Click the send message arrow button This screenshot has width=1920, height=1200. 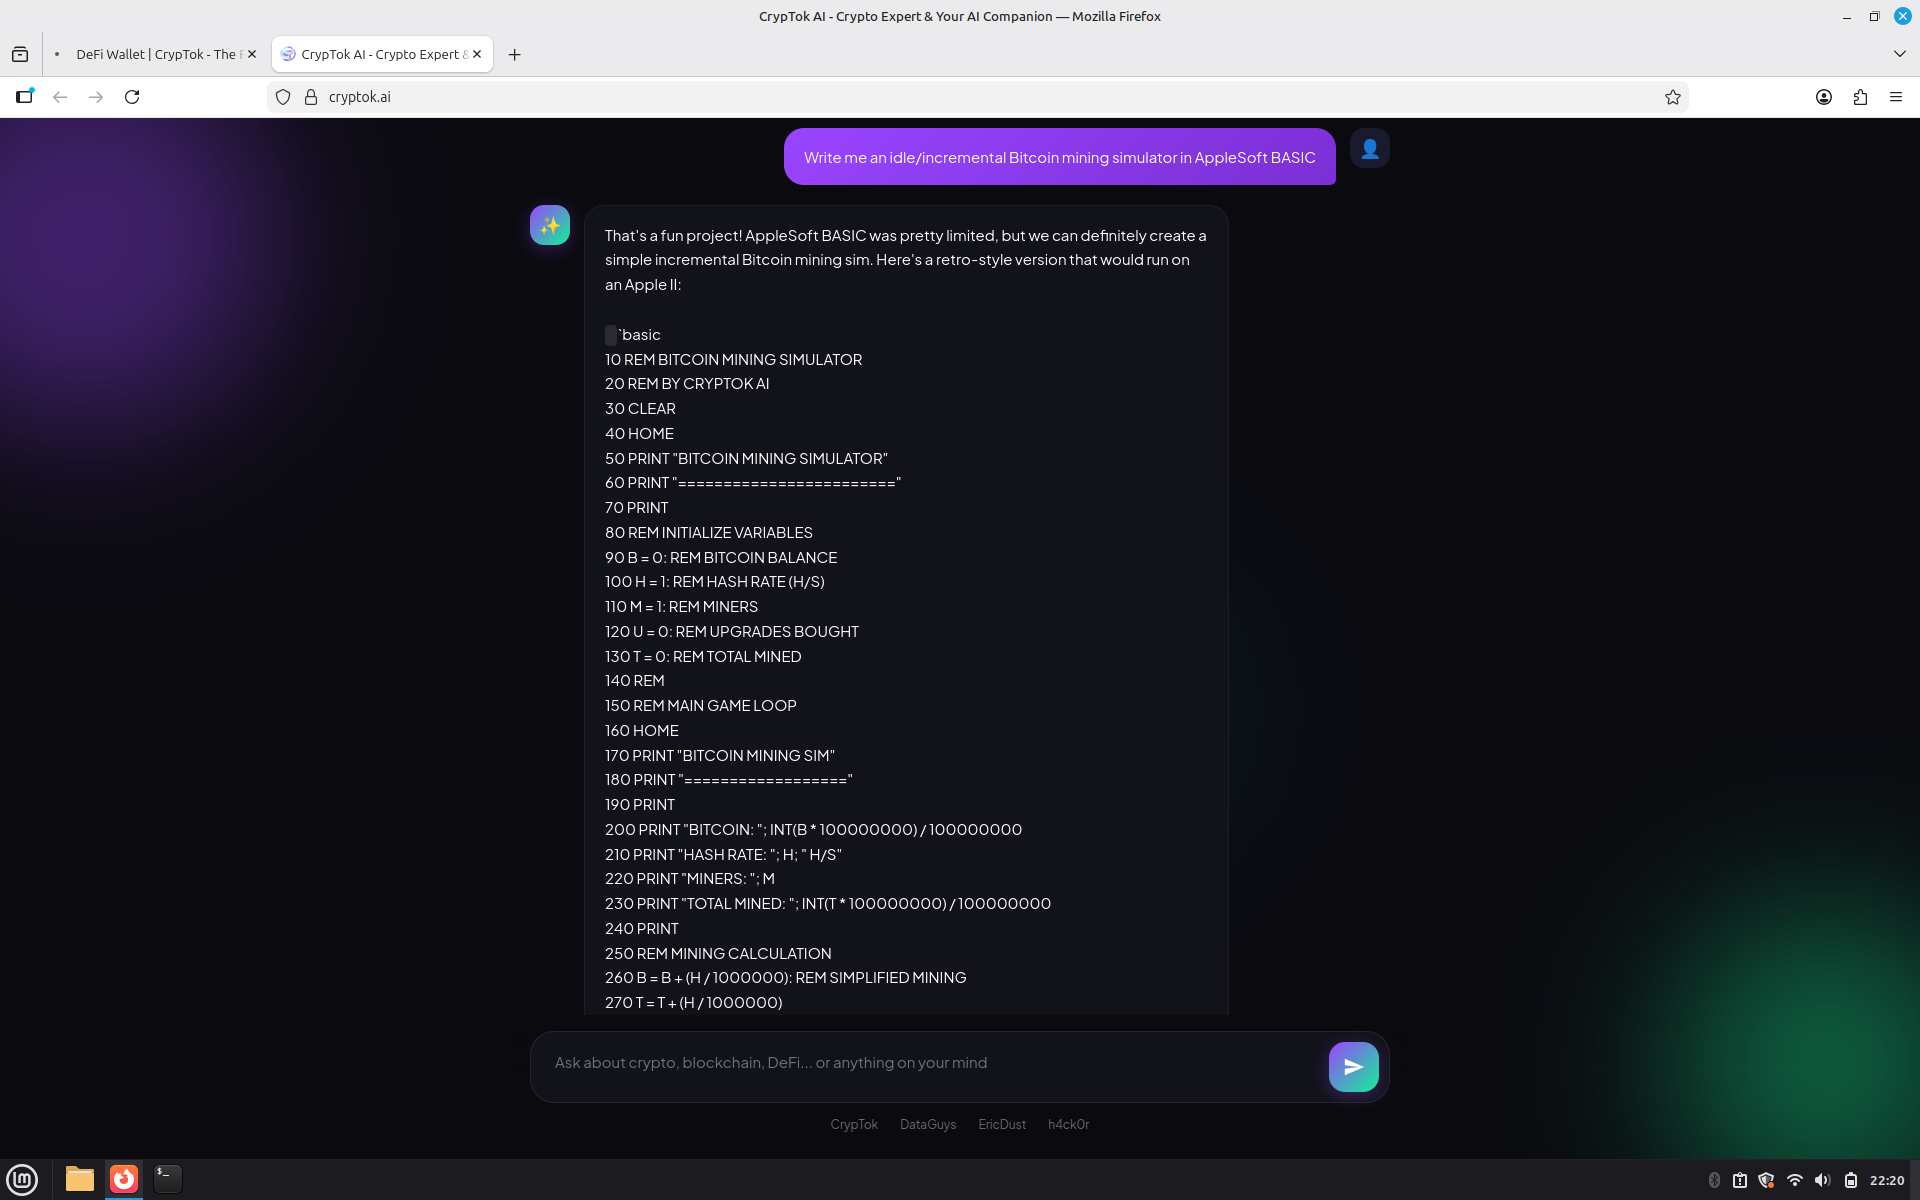[x=1353, y=1067]
